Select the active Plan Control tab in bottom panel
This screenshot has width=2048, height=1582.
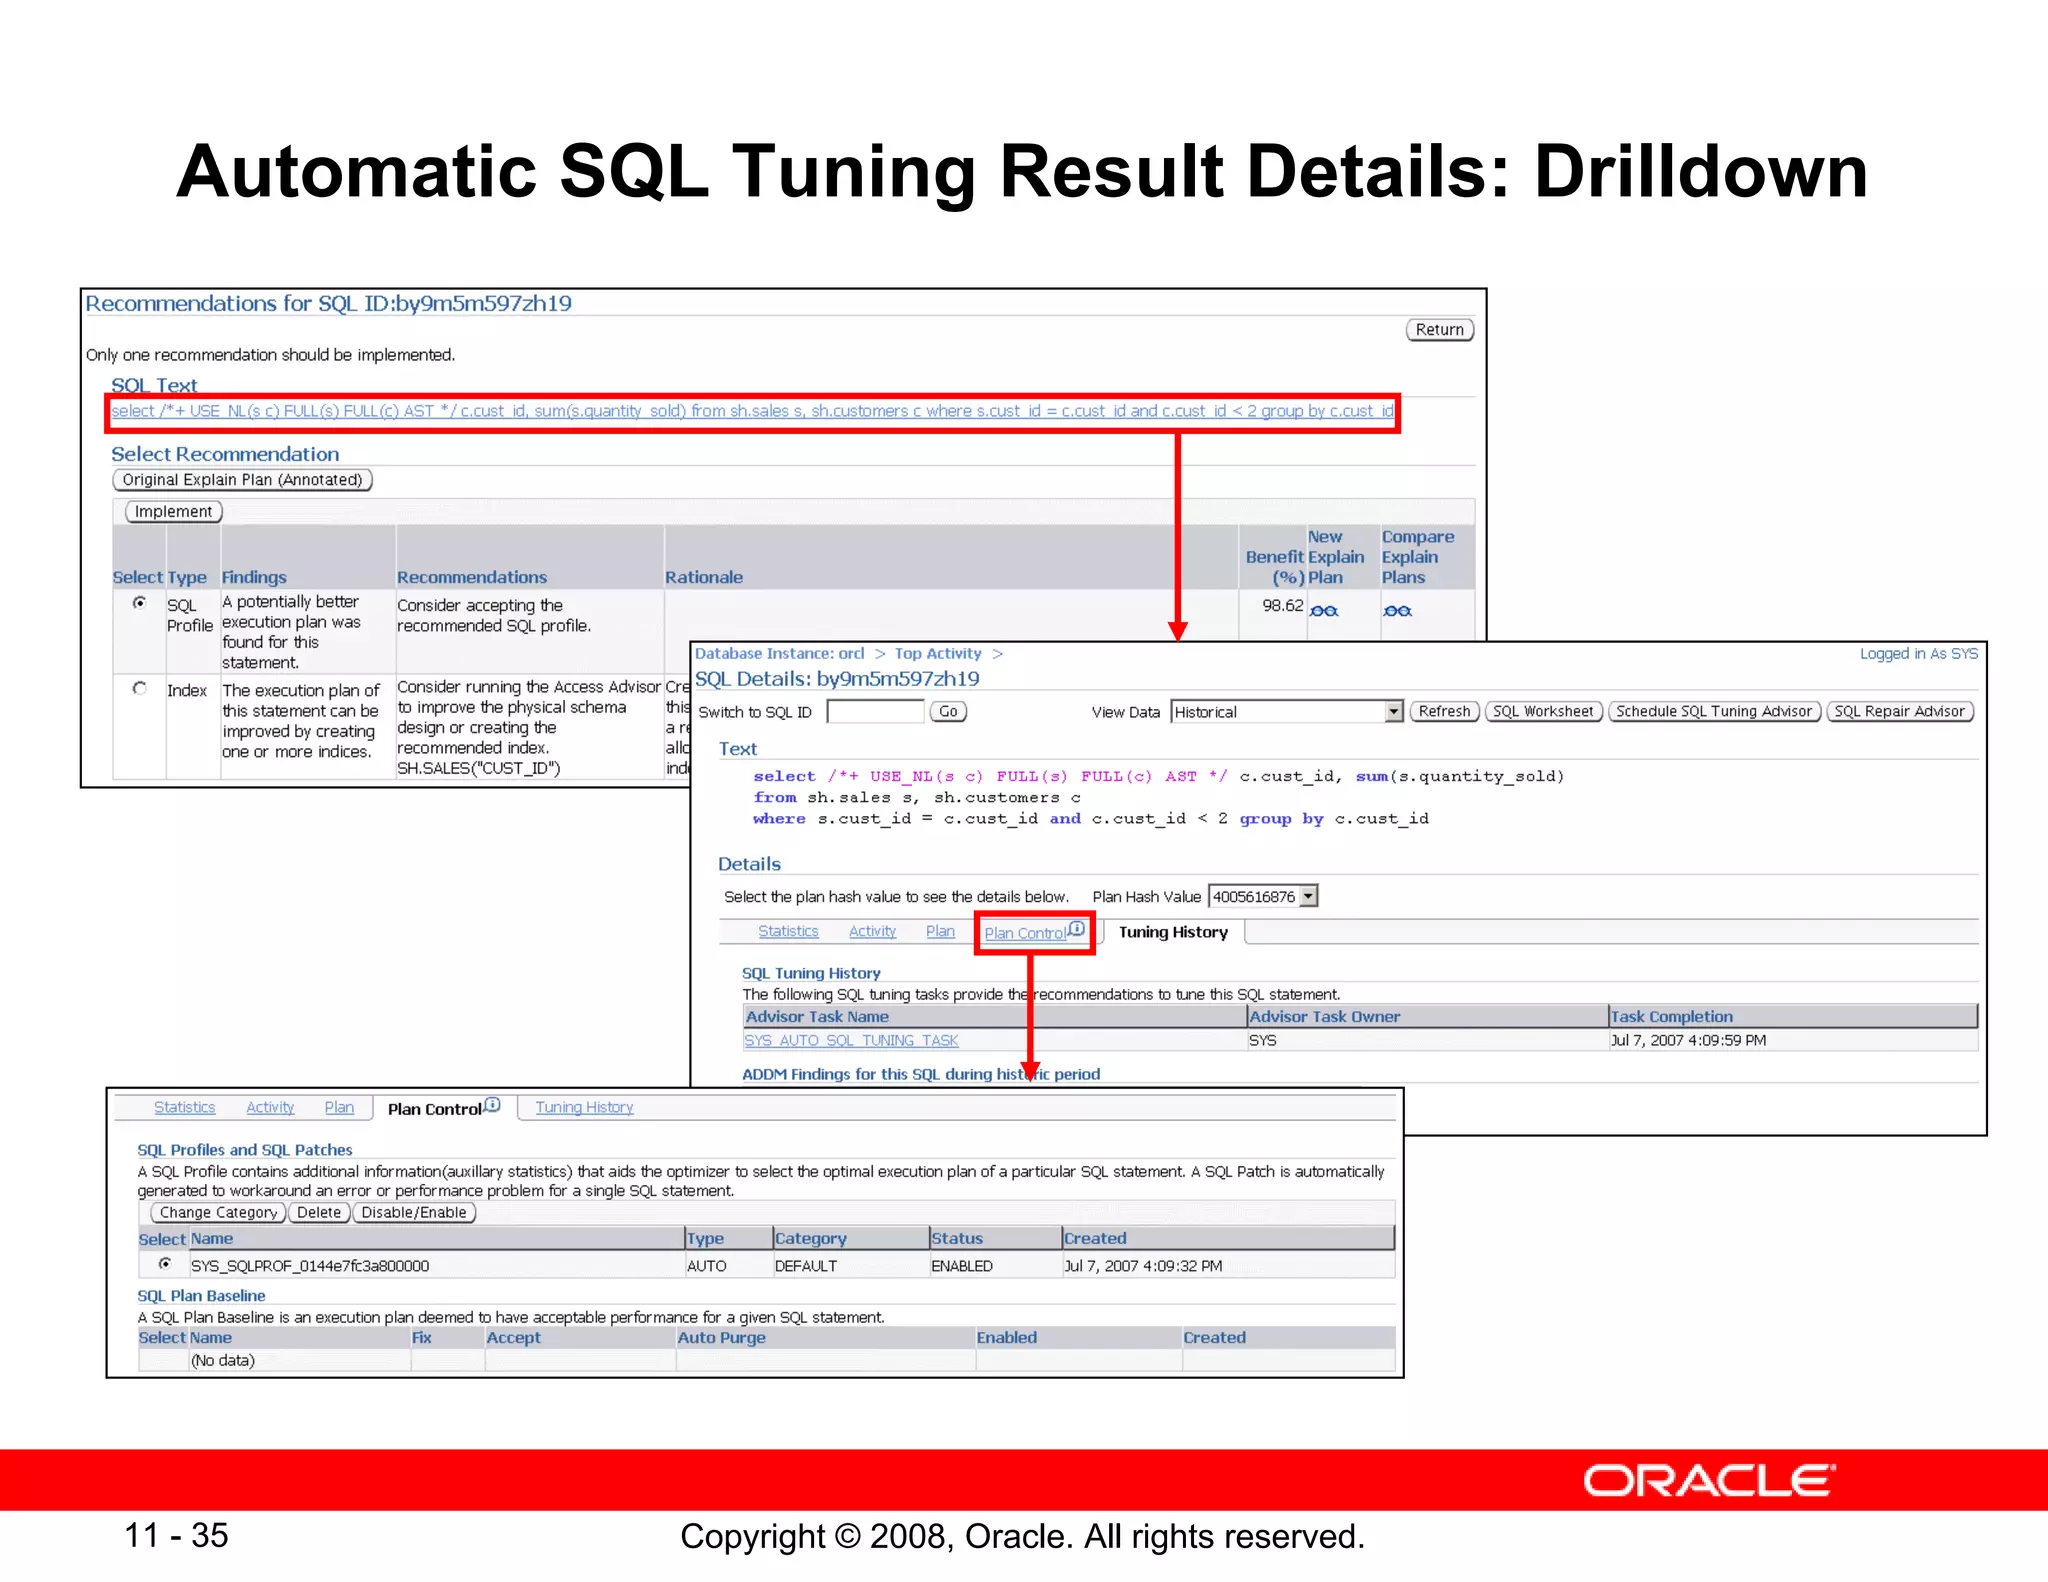(x=435, y=1109)
